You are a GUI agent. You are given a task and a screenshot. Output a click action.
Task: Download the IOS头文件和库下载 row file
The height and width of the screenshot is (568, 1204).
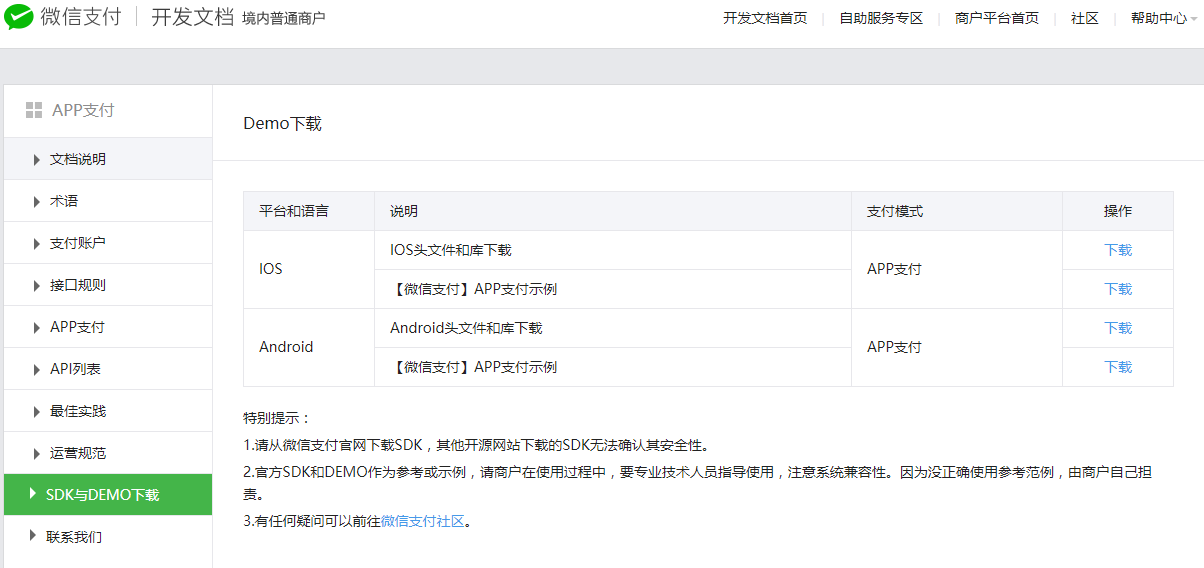(1118, 250)
